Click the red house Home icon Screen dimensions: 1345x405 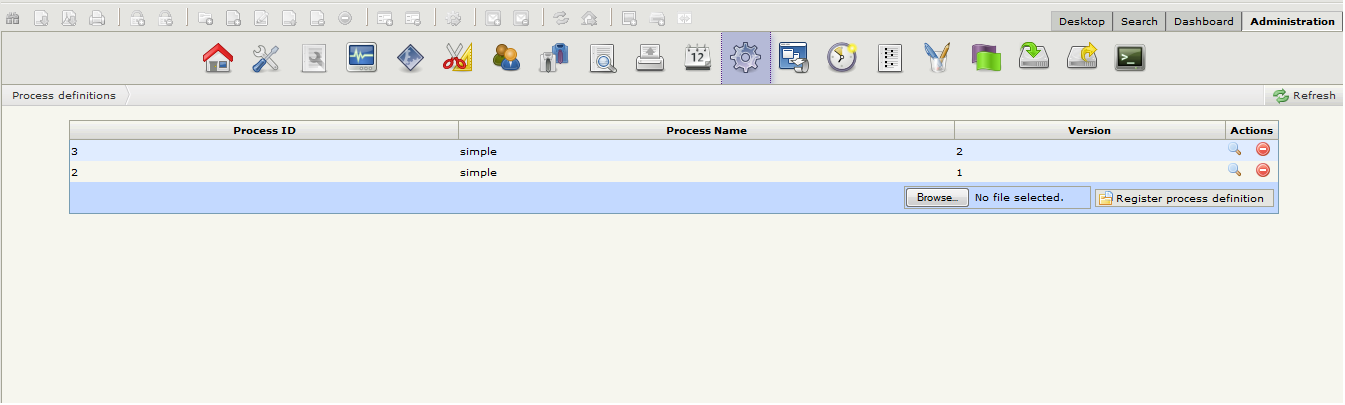point(217,58)
